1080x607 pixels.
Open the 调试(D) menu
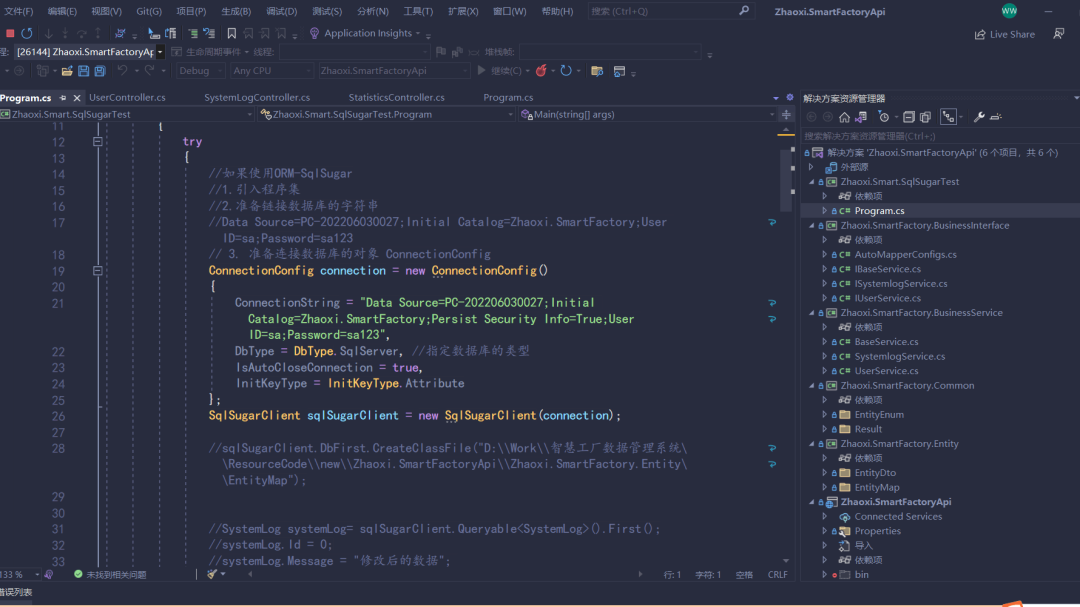[282, 11]
